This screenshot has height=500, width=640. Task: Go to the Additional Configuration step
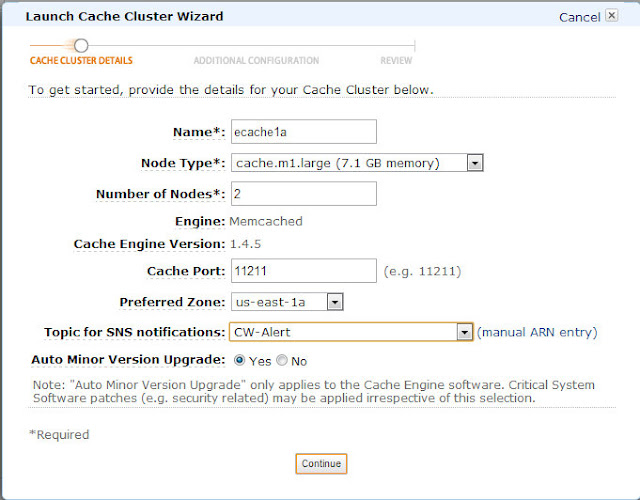pyautogui.click(x=256, y=61)
